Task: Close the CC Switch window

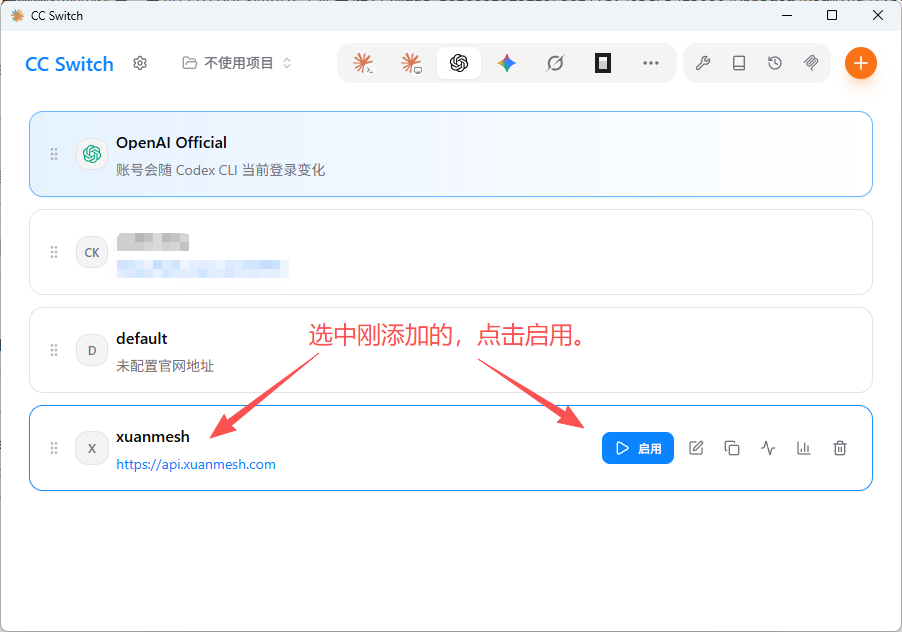Action: (x=878, y=16)
